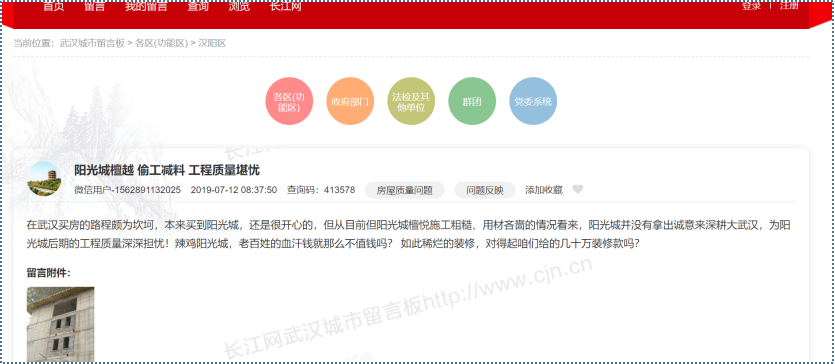Open 浏览 from the navigation bar
This screenshot has width=835, height=364.
[239, 7]
